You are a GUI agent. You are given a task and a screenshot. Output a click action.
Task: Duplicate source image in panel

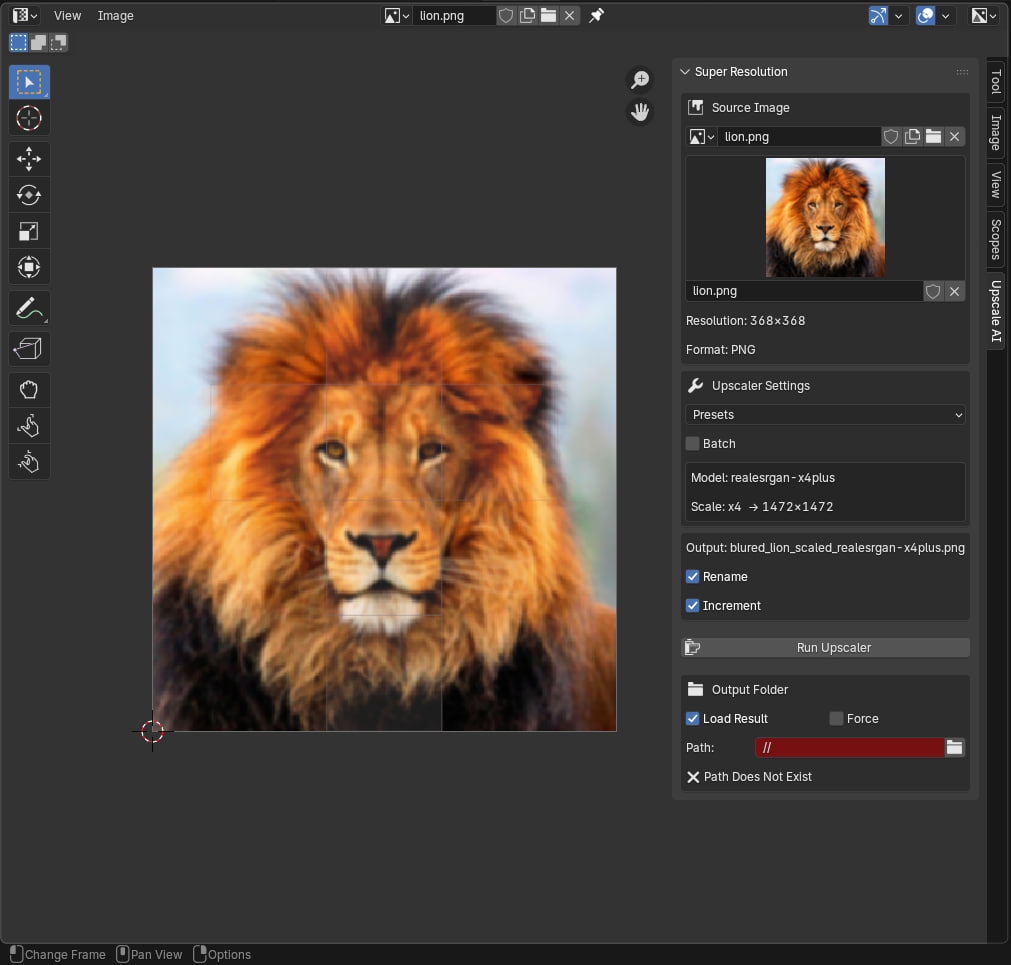[x=912, y=137]
